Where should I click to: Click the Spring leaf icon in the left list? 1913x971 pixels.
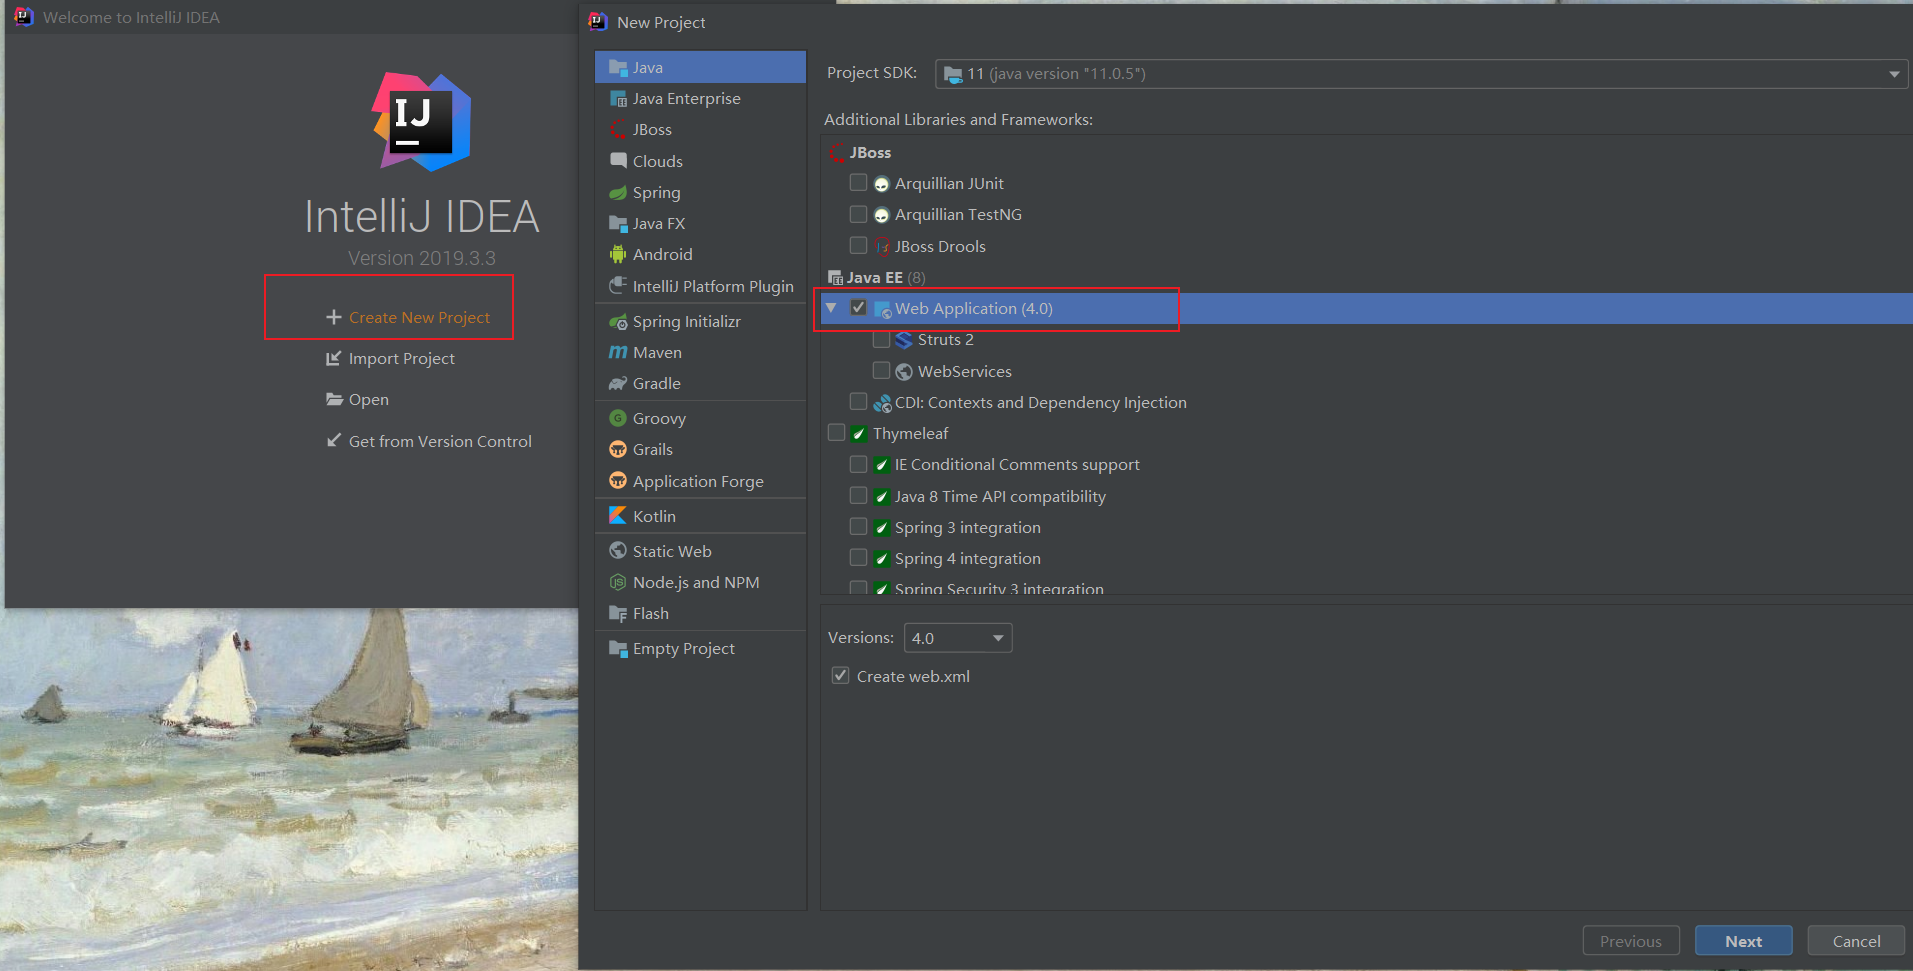(618, 193)
